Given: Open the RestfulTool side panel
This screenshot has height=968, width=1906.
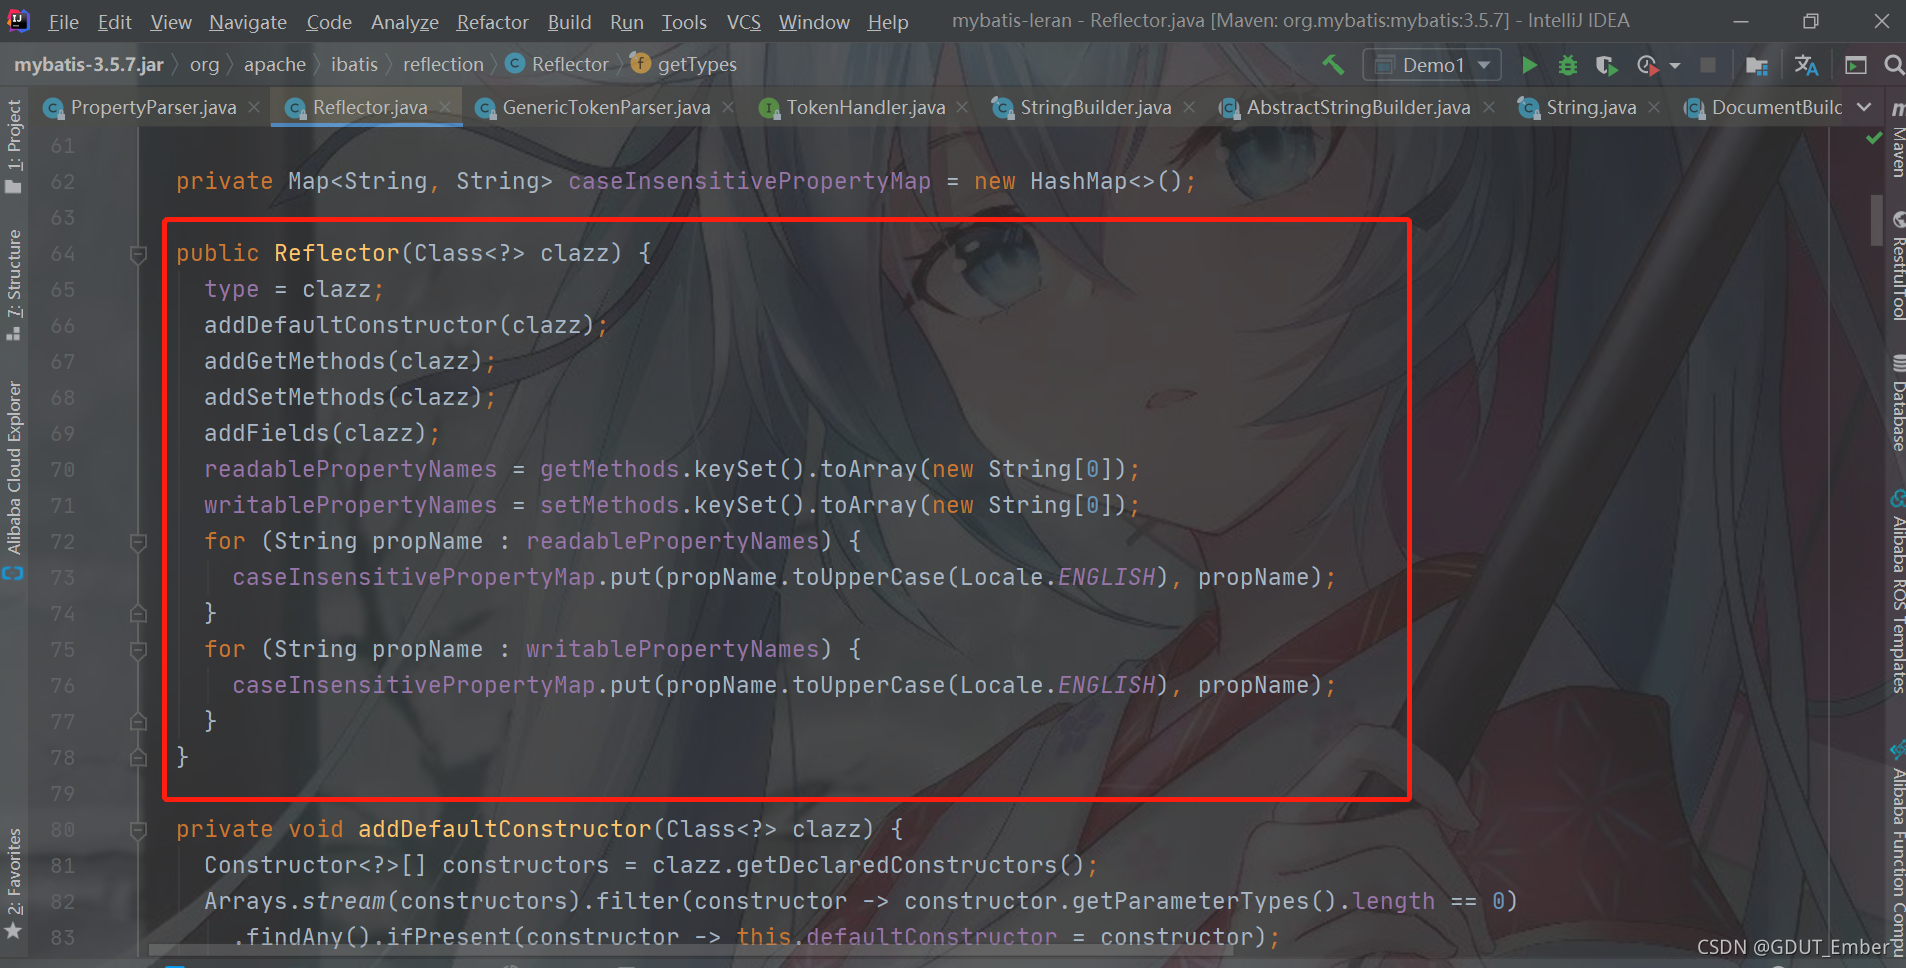Looking at the screenshot, I should tap(1897, 266).
